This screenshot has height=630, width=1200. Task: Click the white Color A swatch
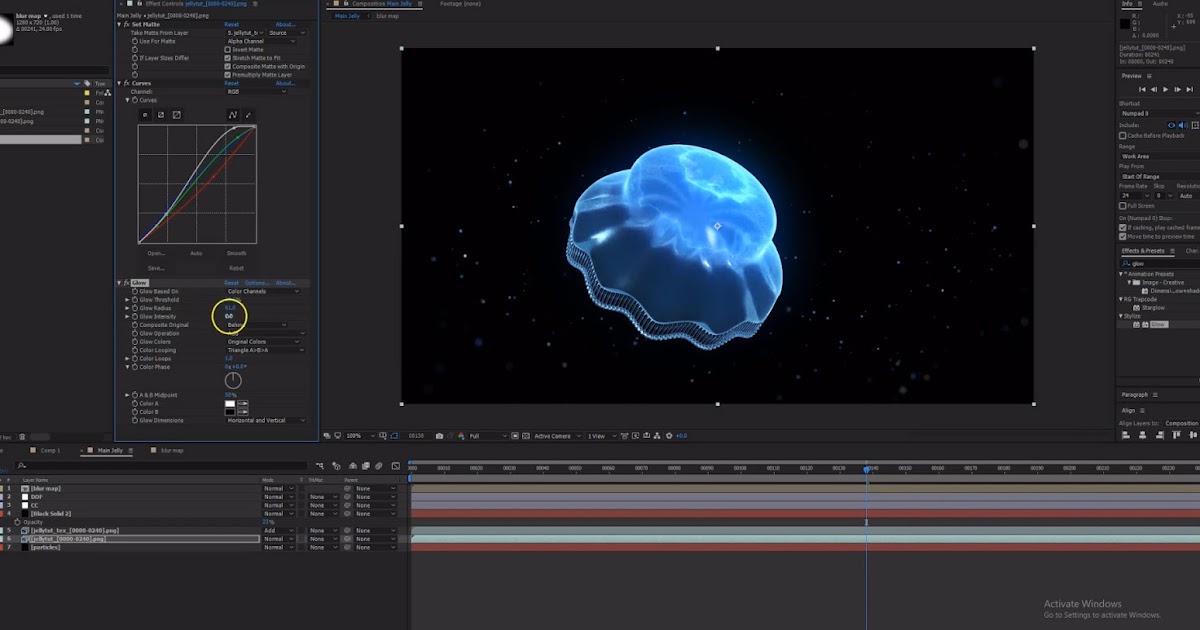click(230, 403)
